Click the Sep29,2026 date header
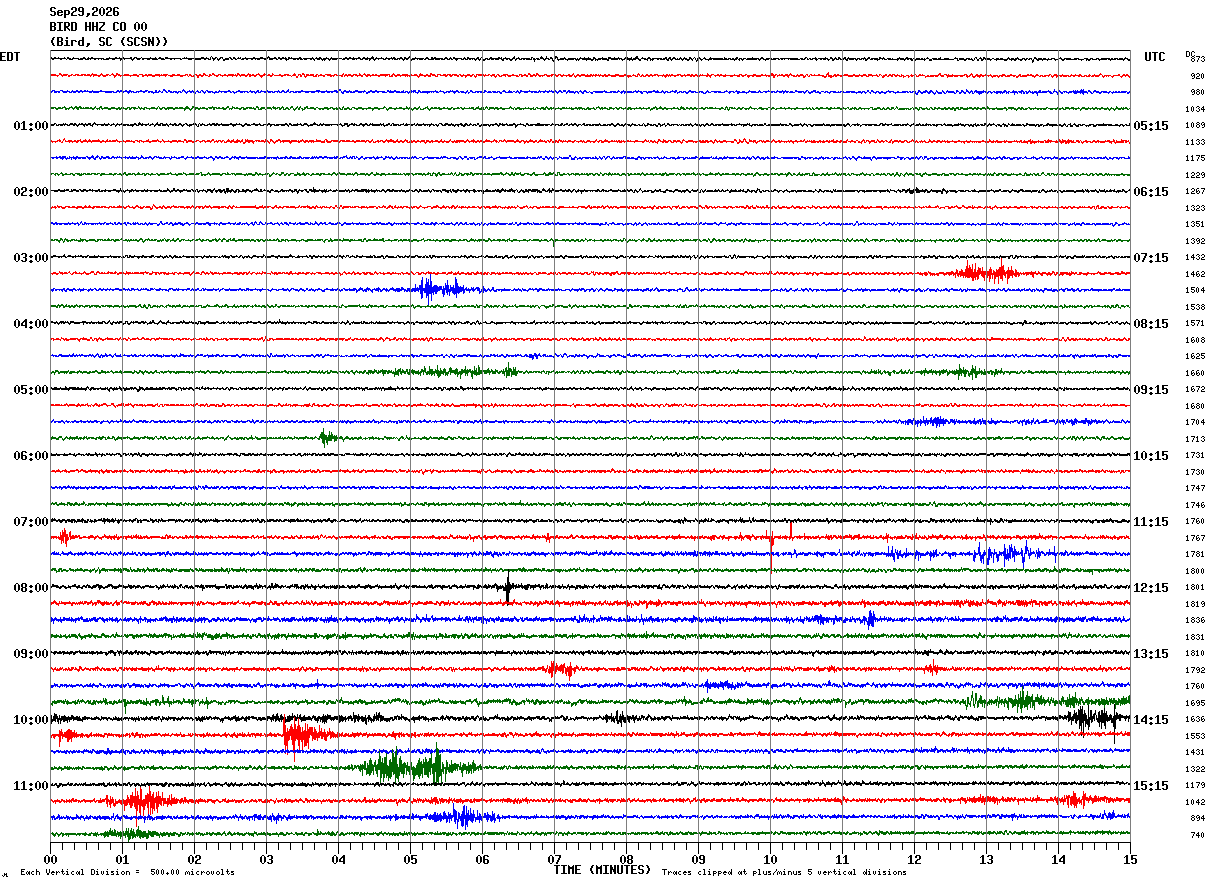 pos(84,12)
